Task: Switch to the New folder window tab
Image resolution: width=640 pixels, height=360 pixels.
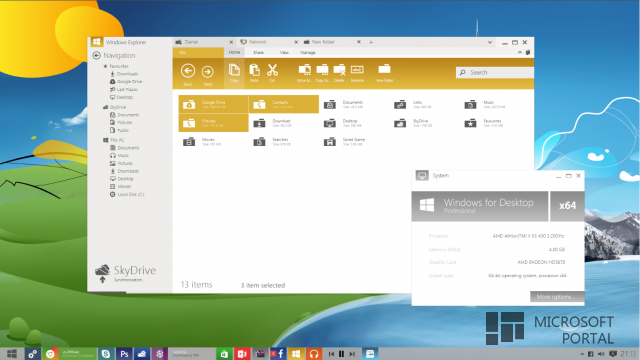Action: (x=331, y=42)
